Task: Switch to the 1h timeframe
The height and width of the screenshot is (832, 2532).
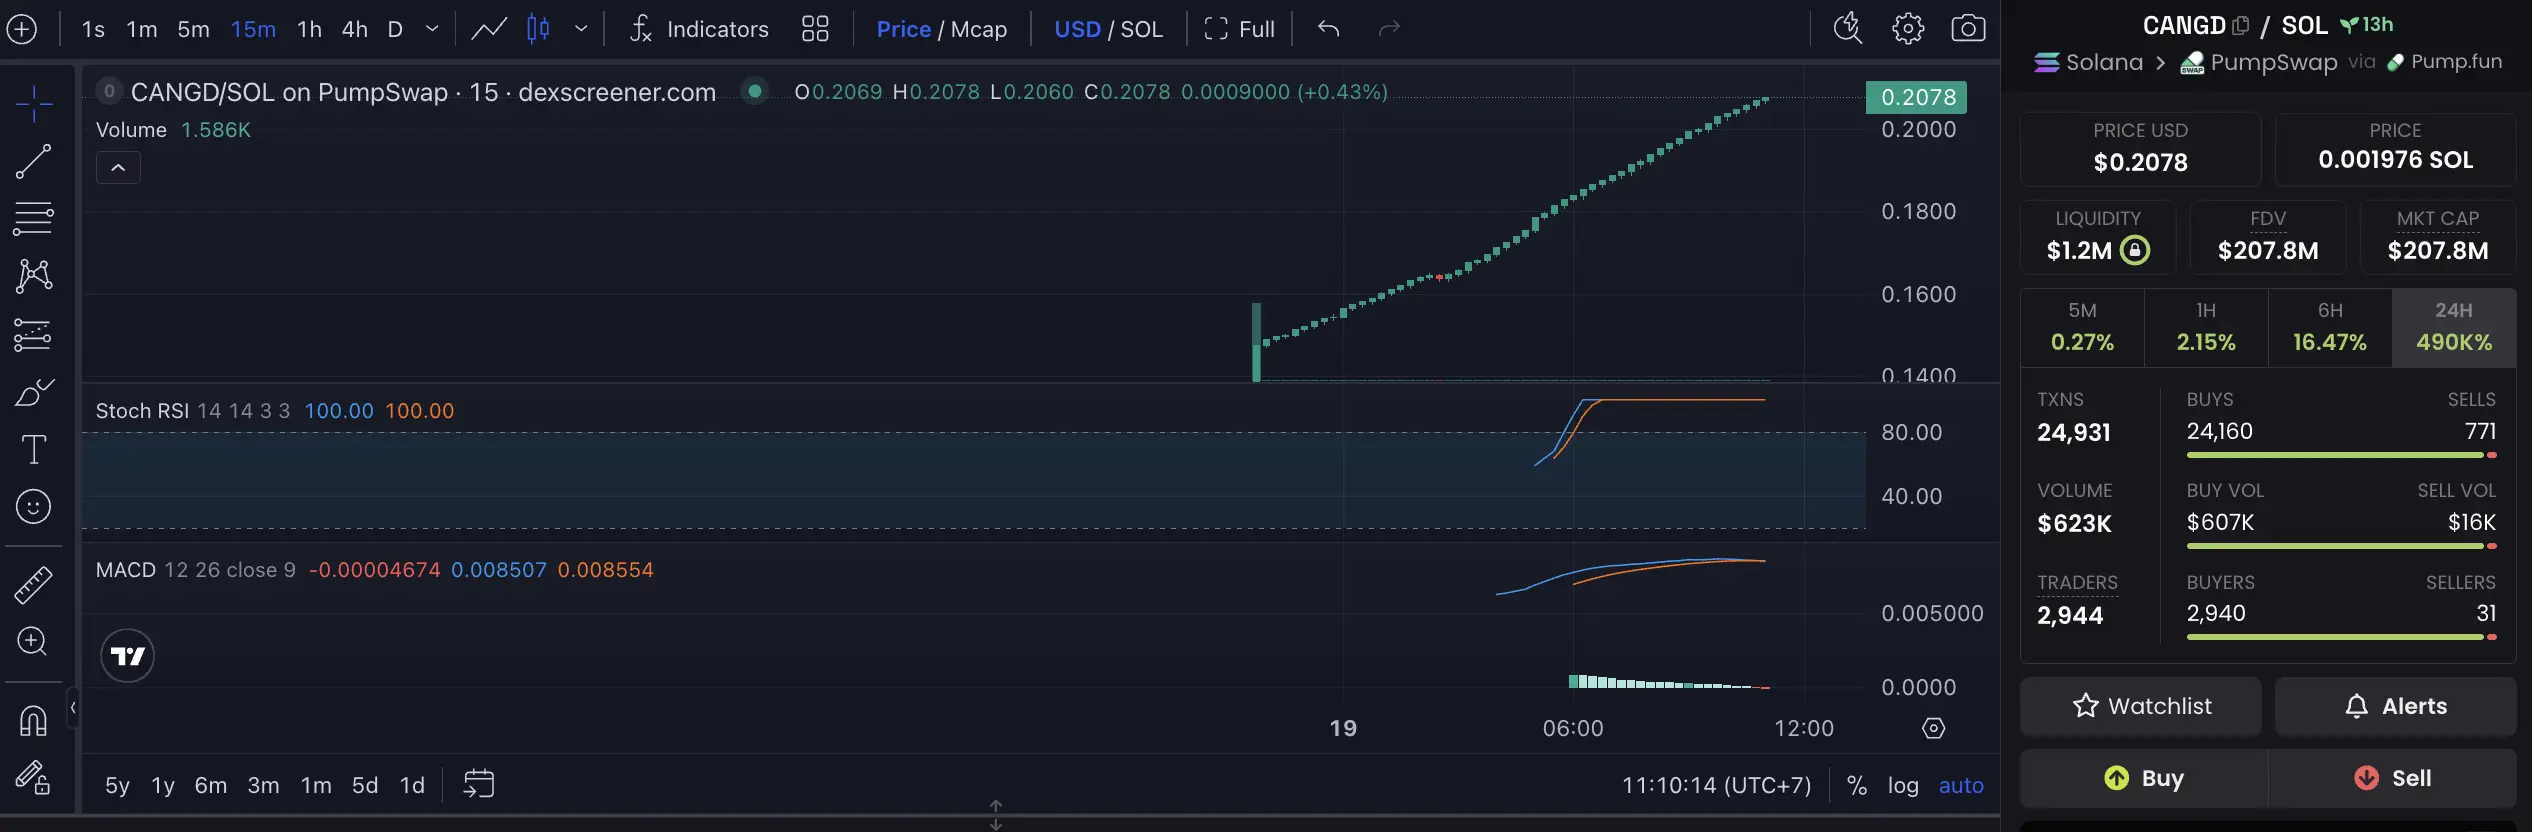Action: point(309,29)
